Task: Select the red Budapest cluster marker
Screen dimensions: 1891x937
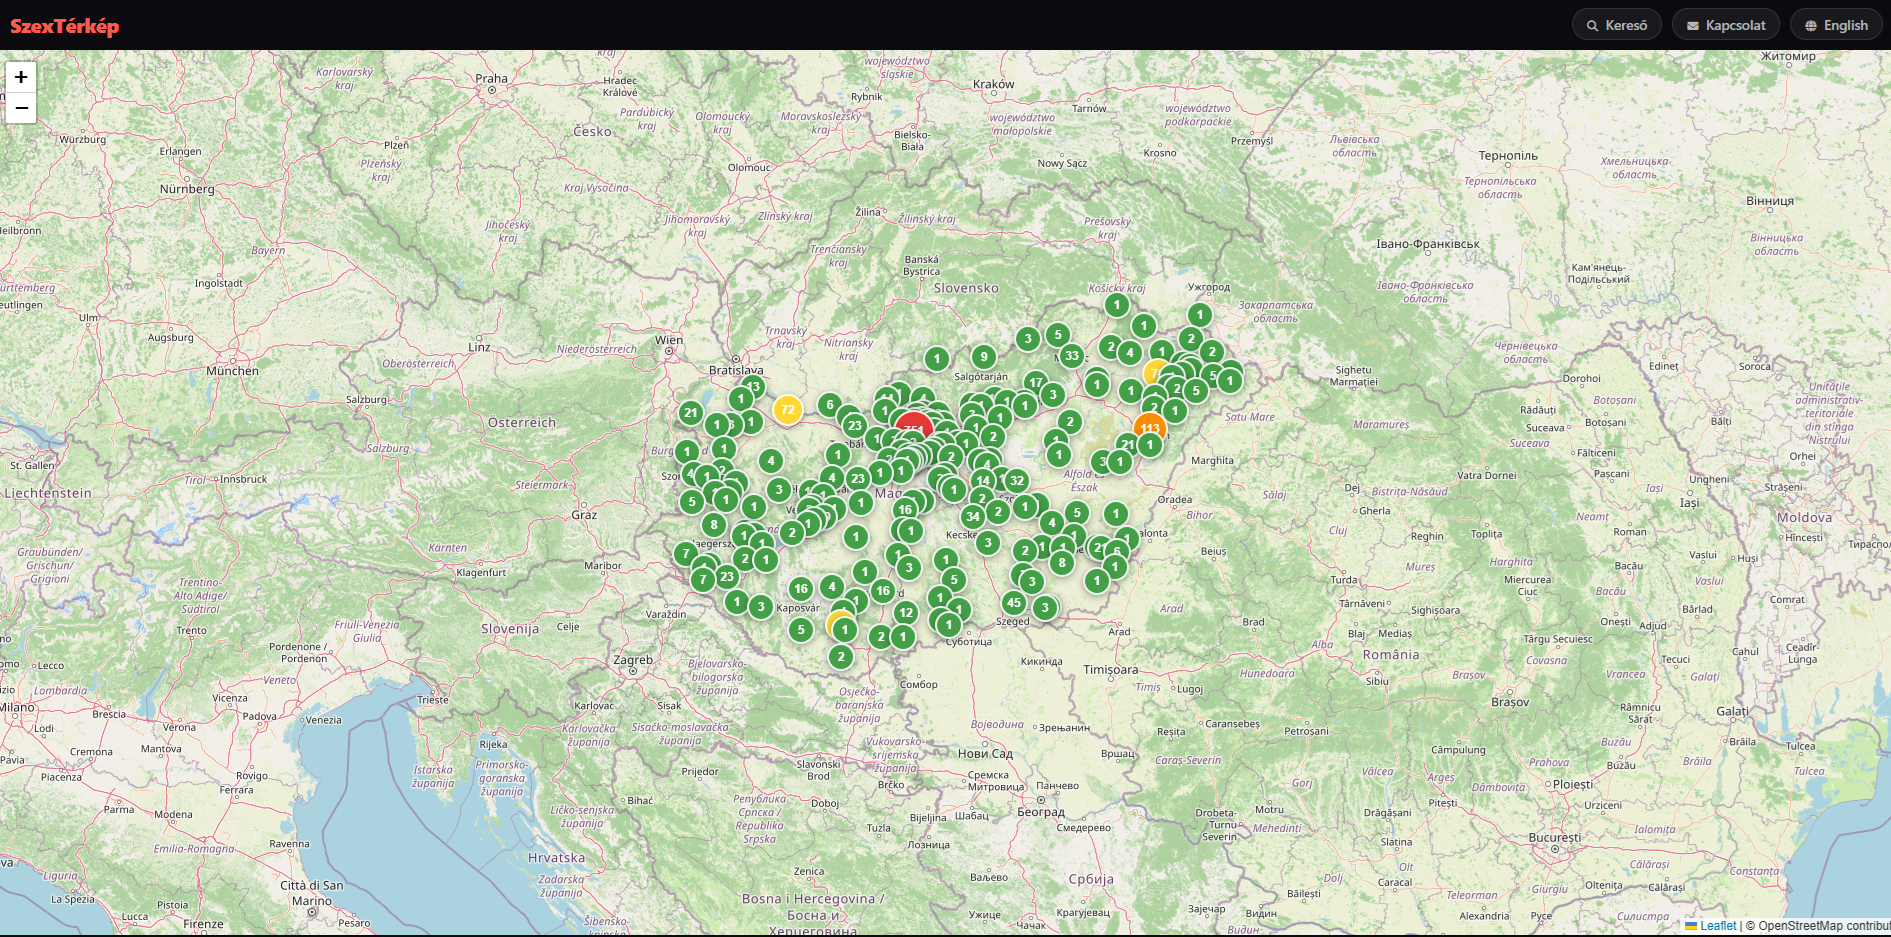Action: [x=913, y=429]
